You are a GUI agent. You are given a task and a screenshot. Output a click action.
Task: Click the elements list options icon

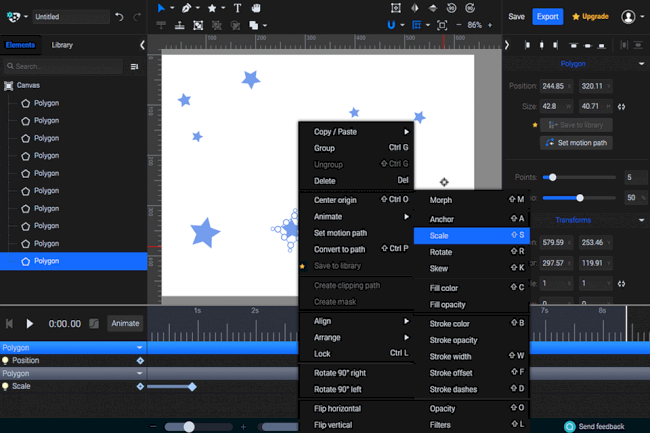[135, 67]
